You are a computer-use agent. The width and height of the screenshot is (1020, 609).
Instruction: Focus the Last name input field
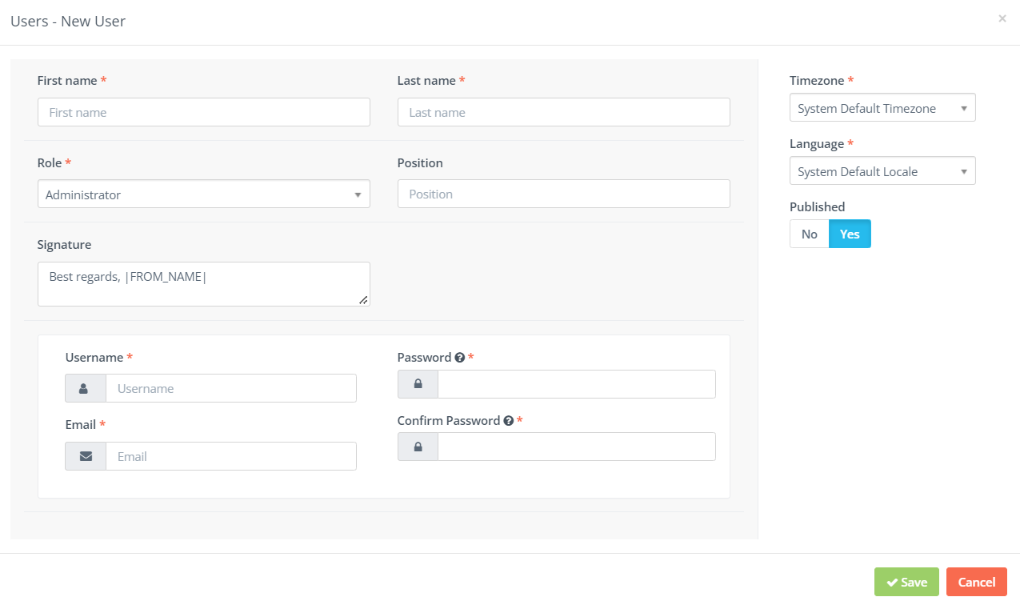pos(563,112)
